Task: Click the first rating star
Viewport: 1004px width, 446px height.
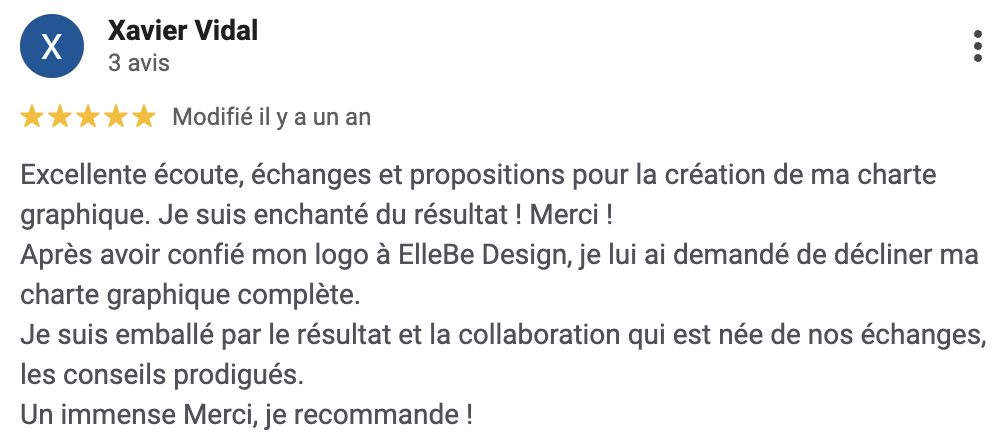Action: (x=32, y=117)
